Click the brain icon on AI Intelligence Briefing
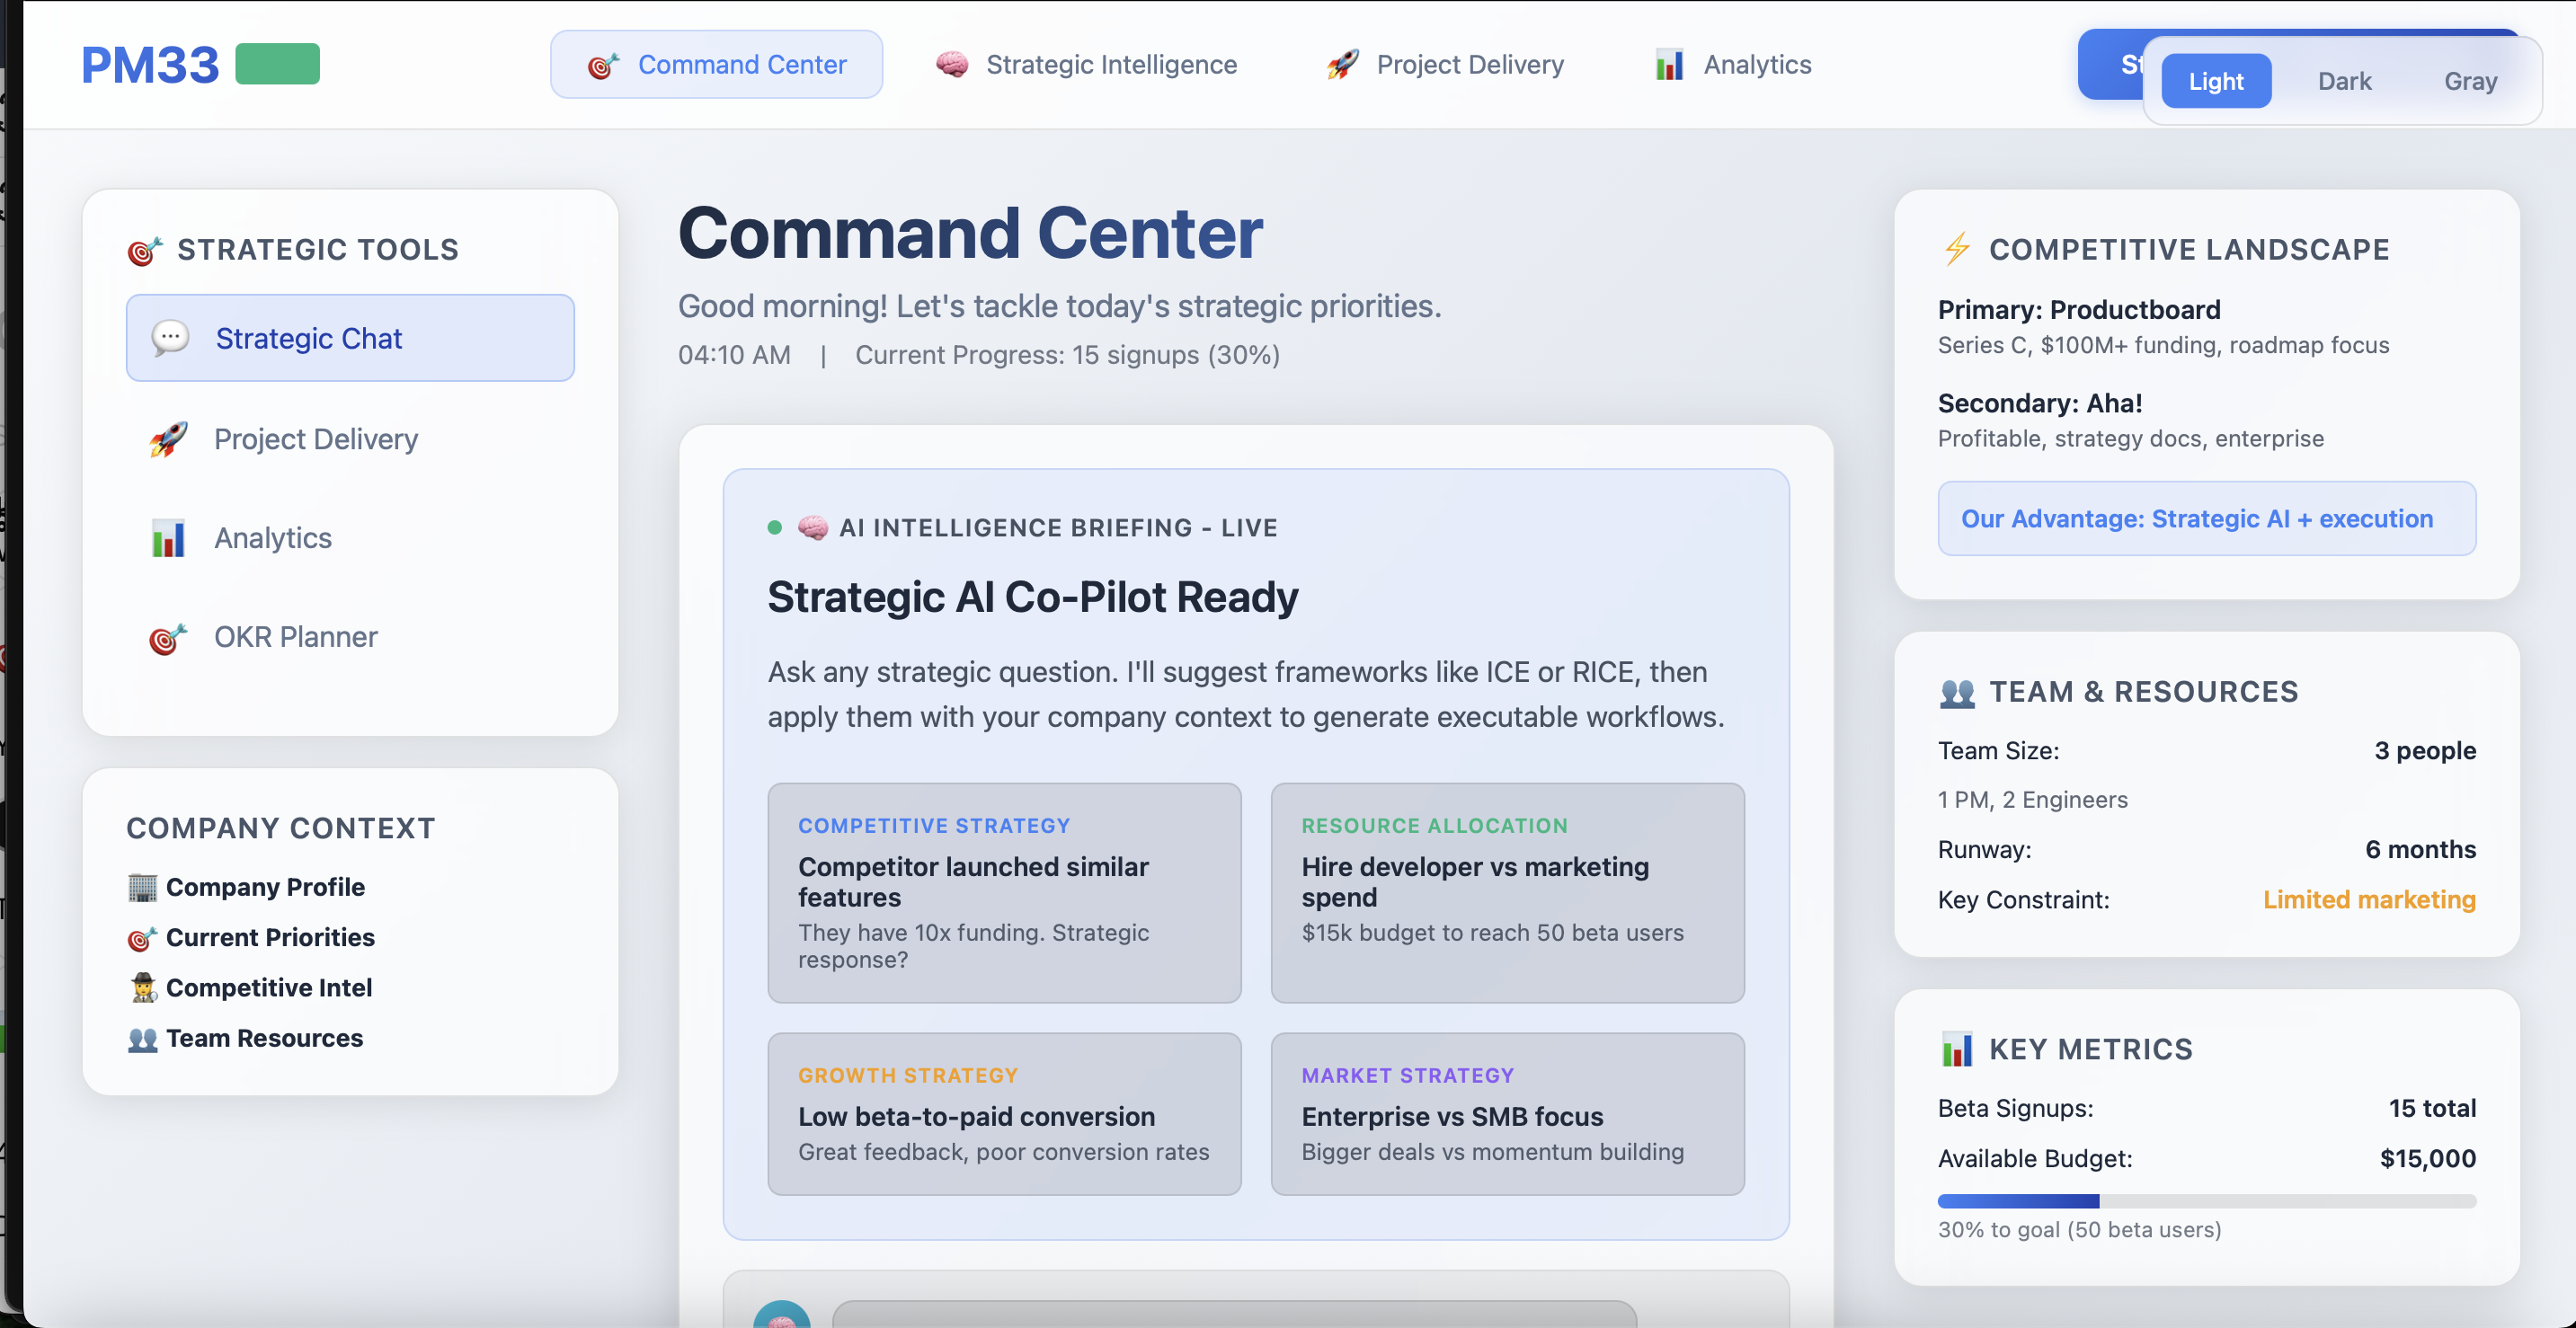Image resolution: width=2576 pixels, height=1328 pixels. tap(813, 527)
